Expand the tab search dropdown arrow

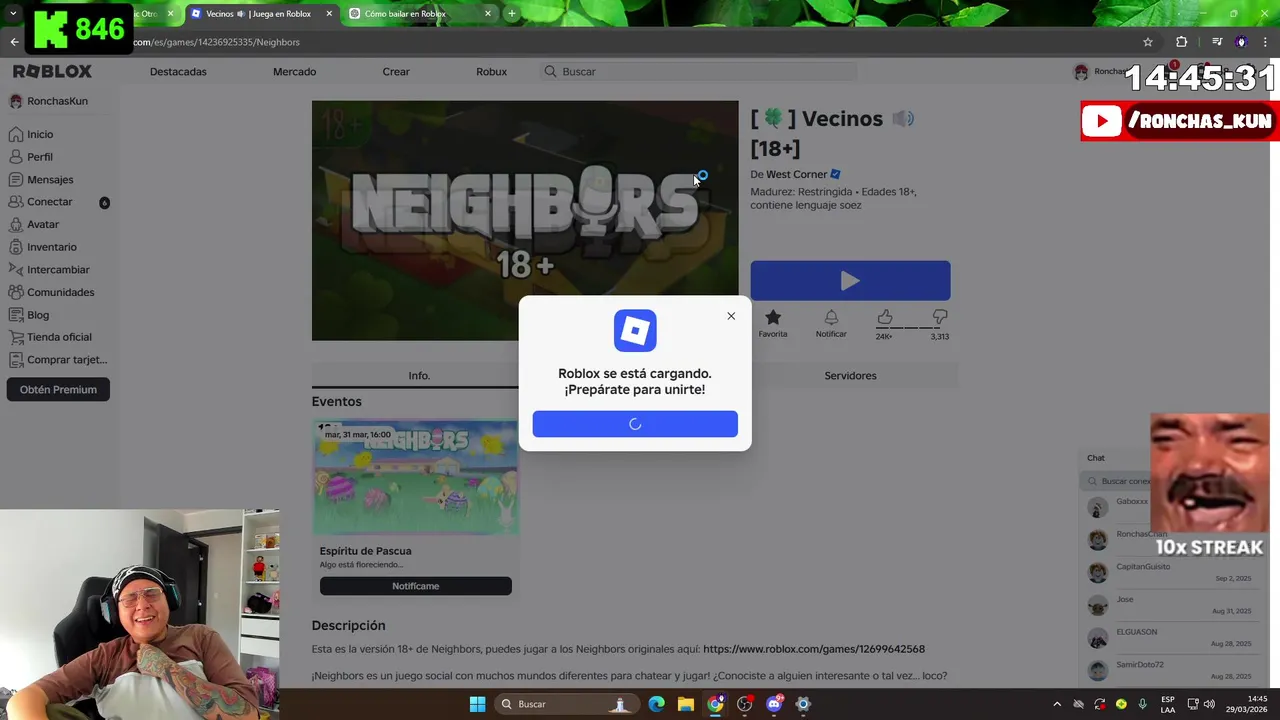coord(13,14)
